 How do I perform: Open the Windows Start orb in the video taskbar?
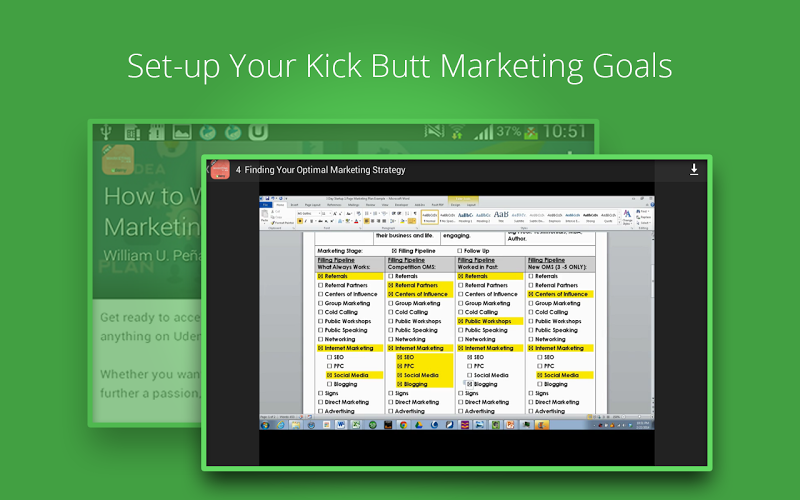click(265, 425)
